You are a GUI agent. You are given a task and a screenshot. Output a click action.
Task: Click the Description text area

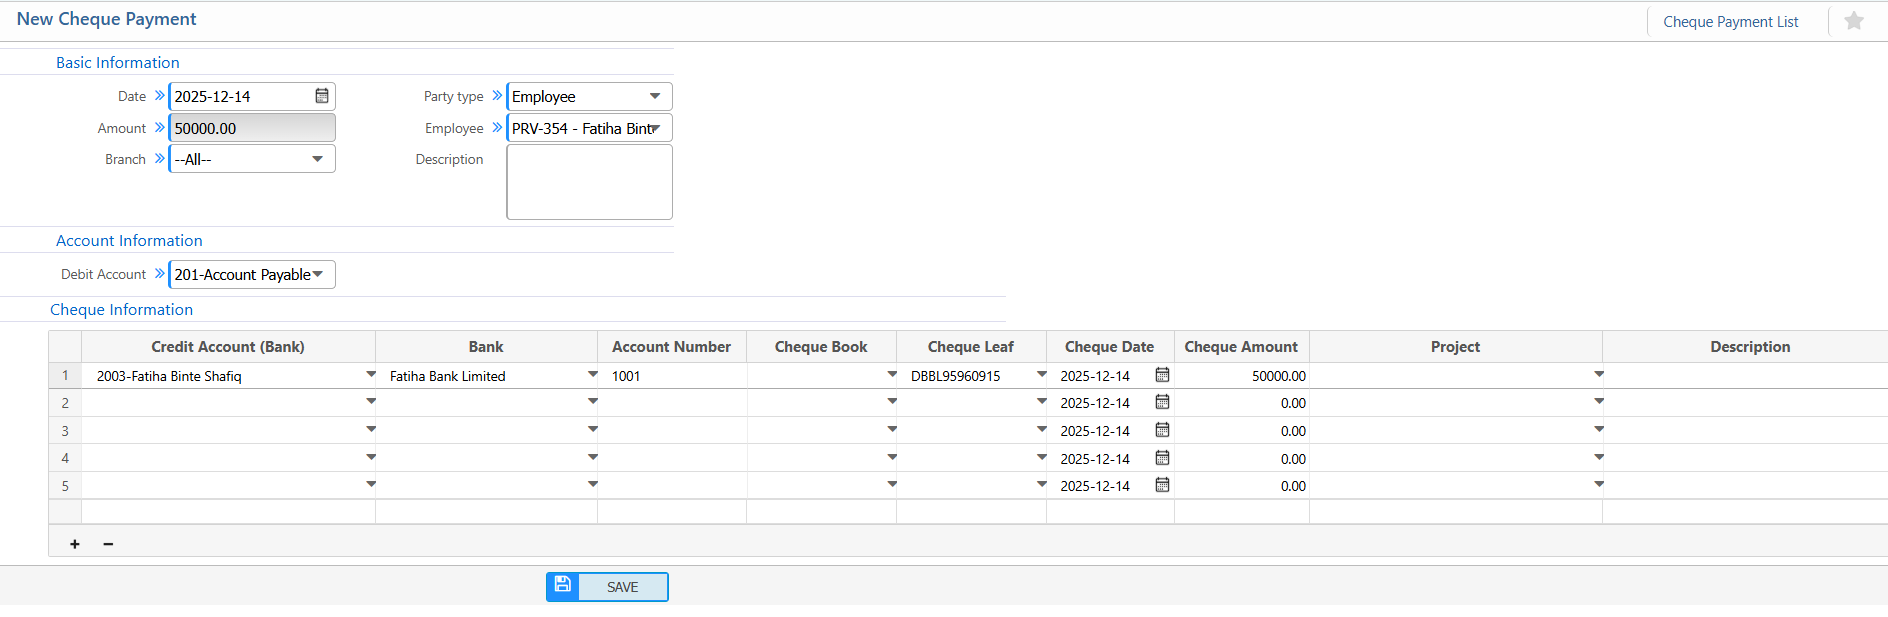(589, 182)
